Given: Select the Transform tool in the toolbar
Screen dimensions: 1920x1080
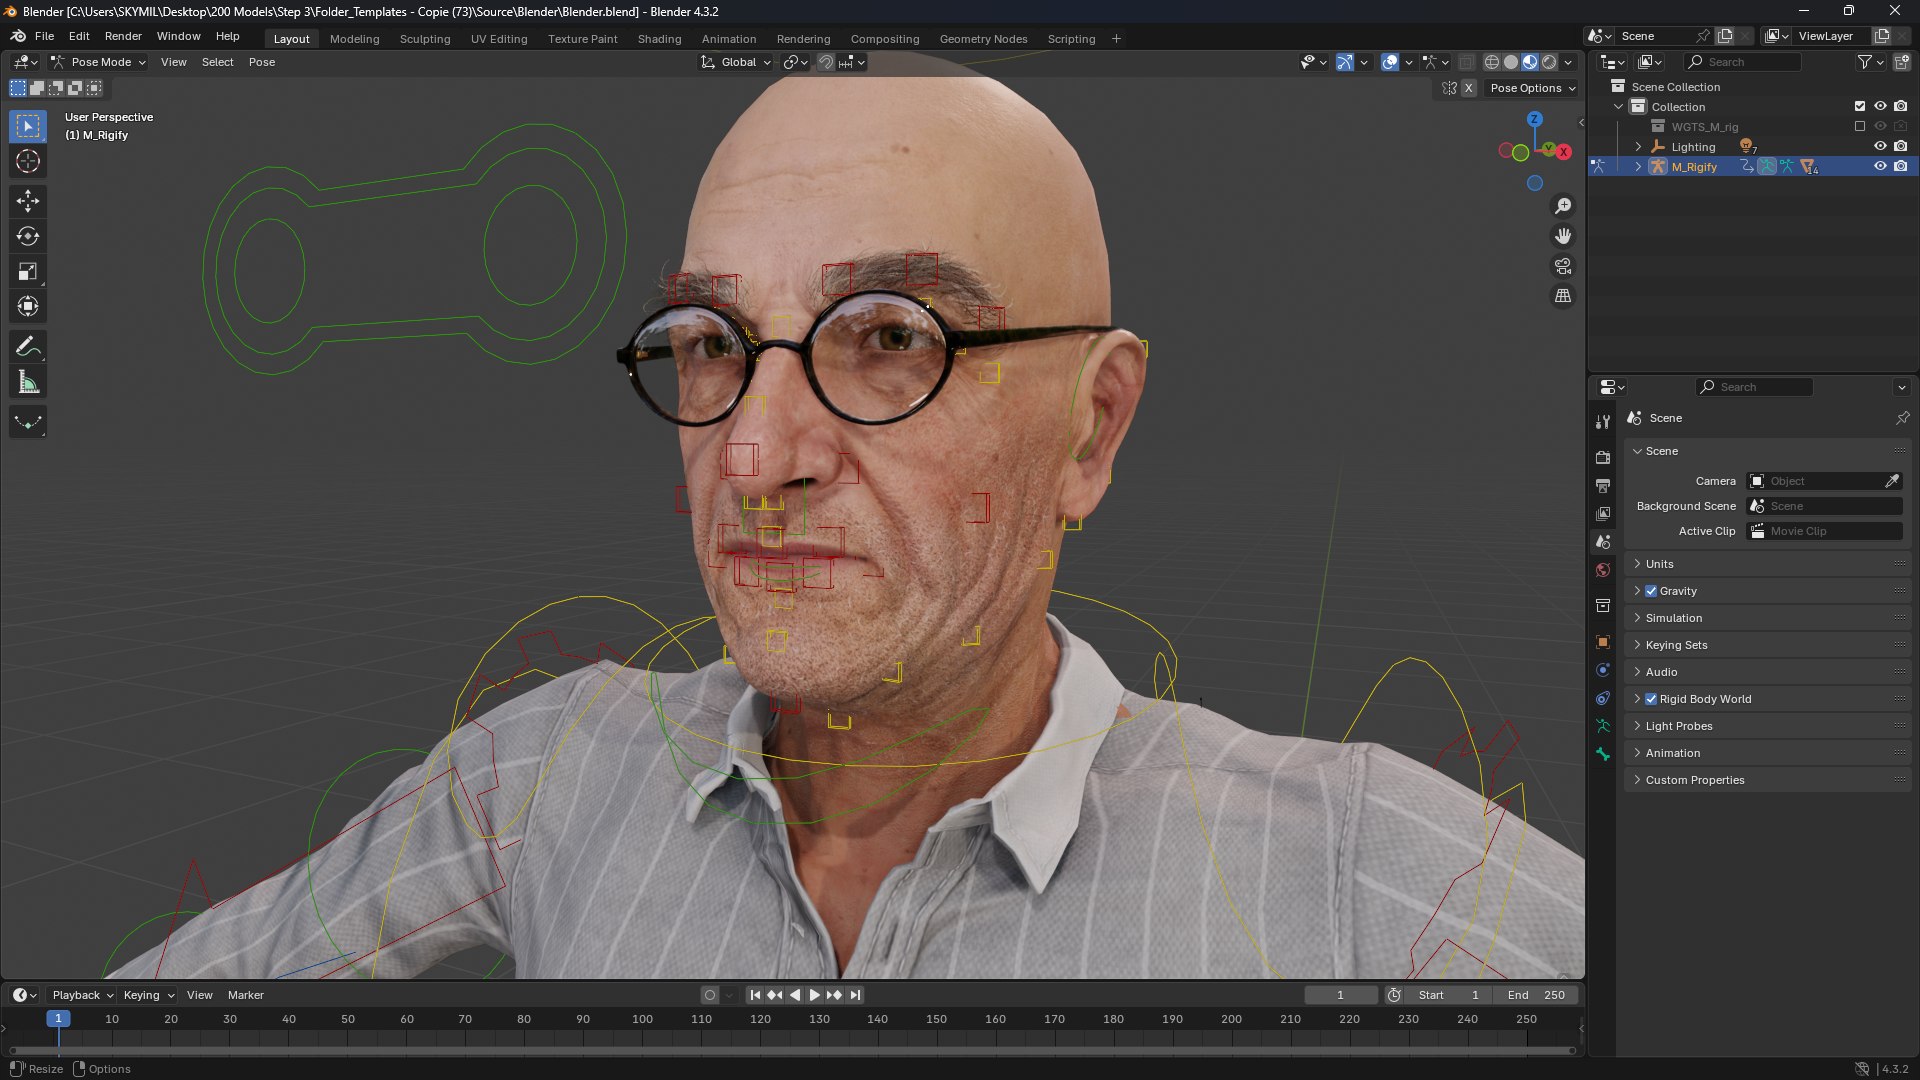Looking at the screenshot, I should click(28, 306).
